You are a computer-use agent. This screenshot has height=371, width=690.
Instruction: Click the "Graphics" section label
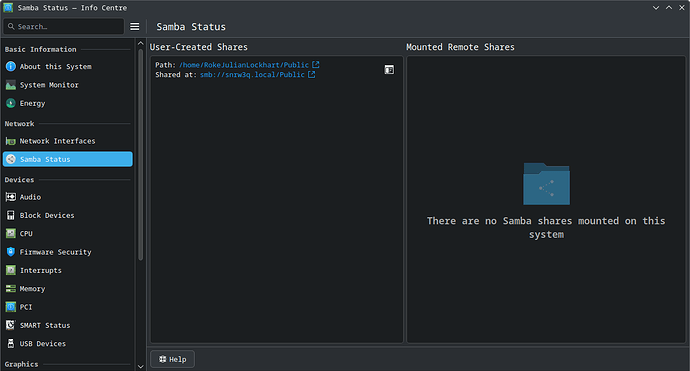coord(21,364)
